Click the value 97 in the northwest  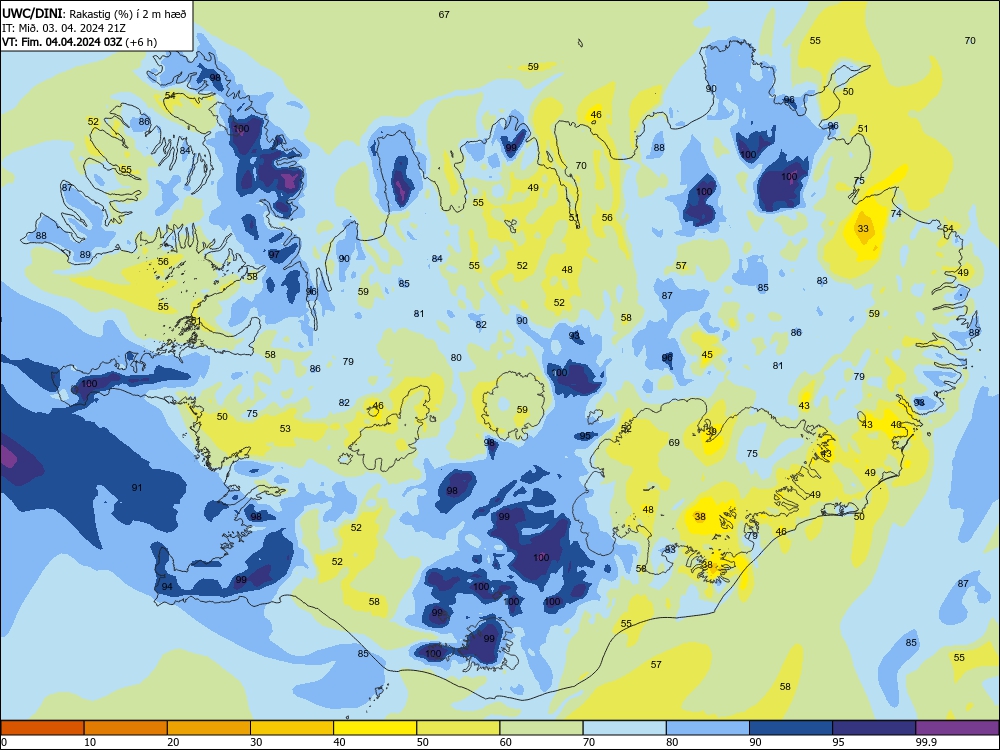(x=274, y=254)
